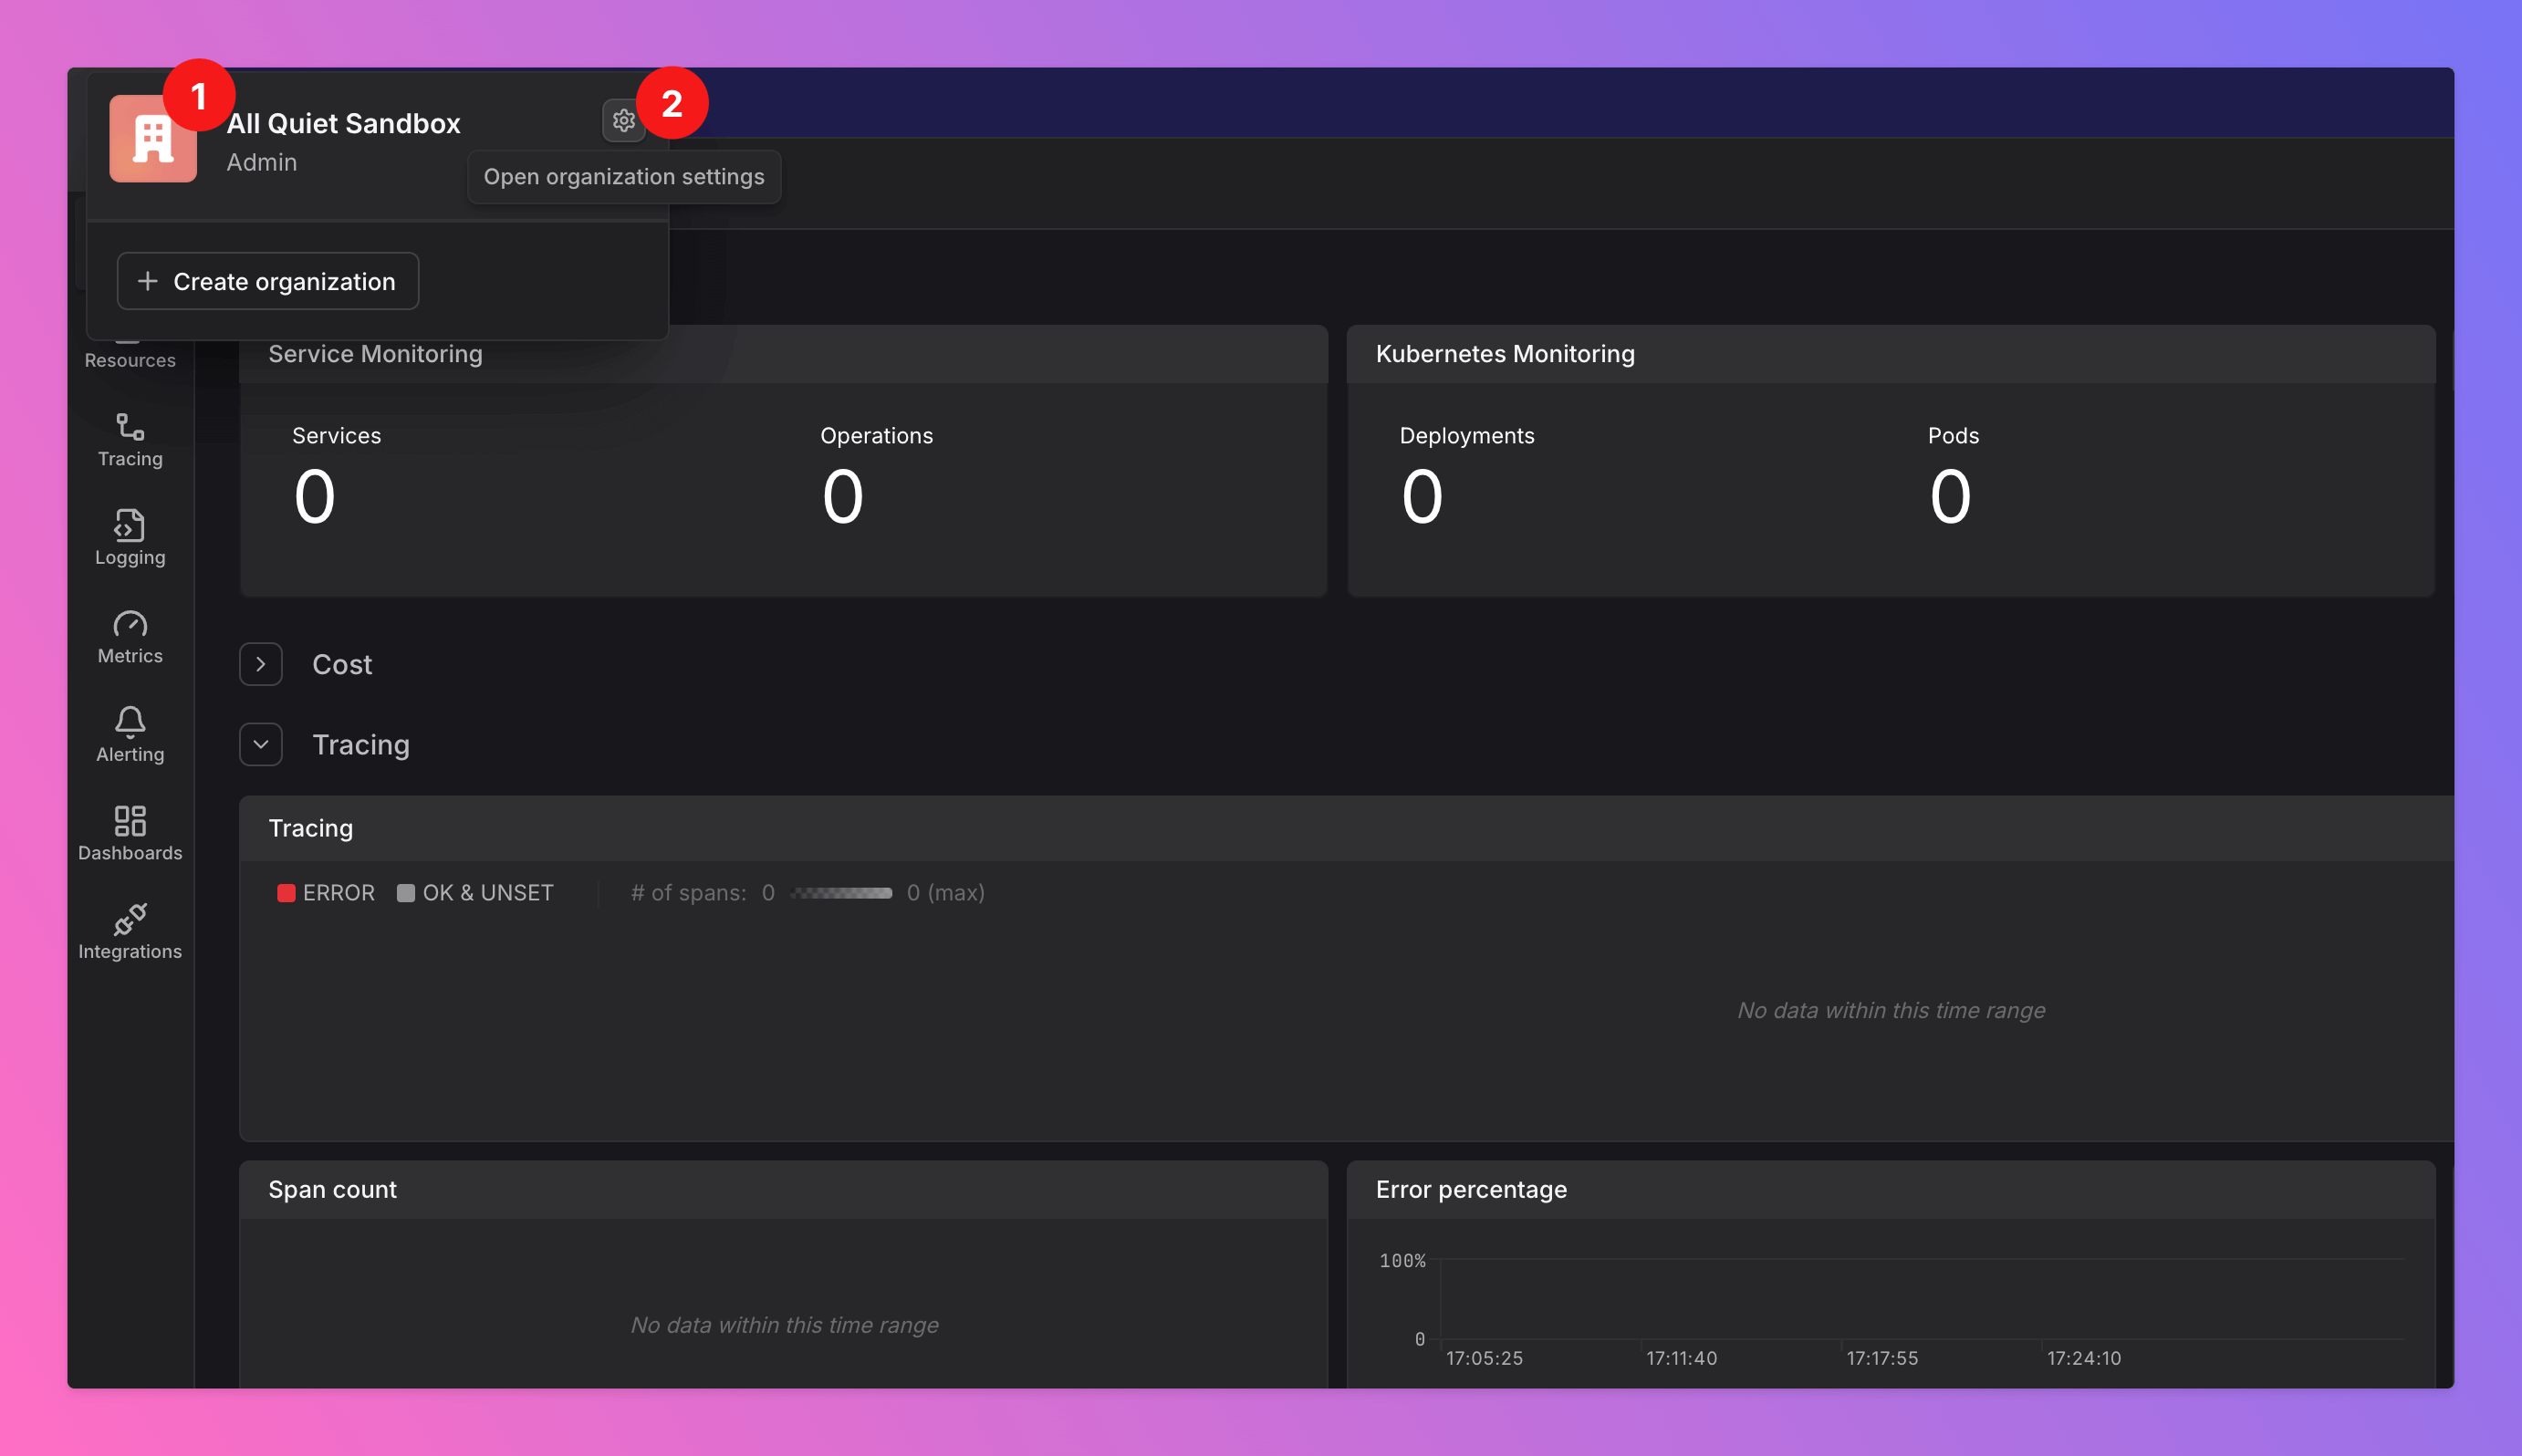The width and height of the screenshot is (2522, 1456).
Task: Open the Integrations plug icon
Action: 130,920
